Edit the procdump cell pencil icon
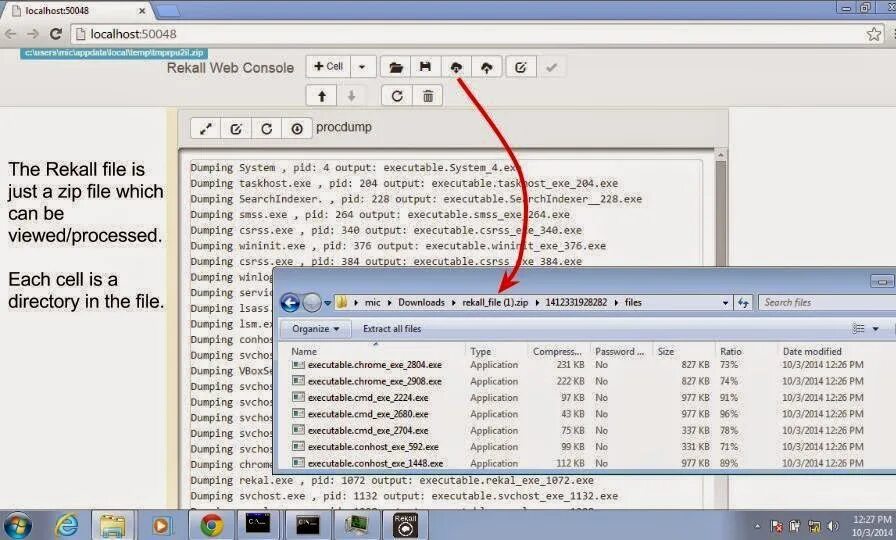Viewport: 896px width, 540px height. 236,128
